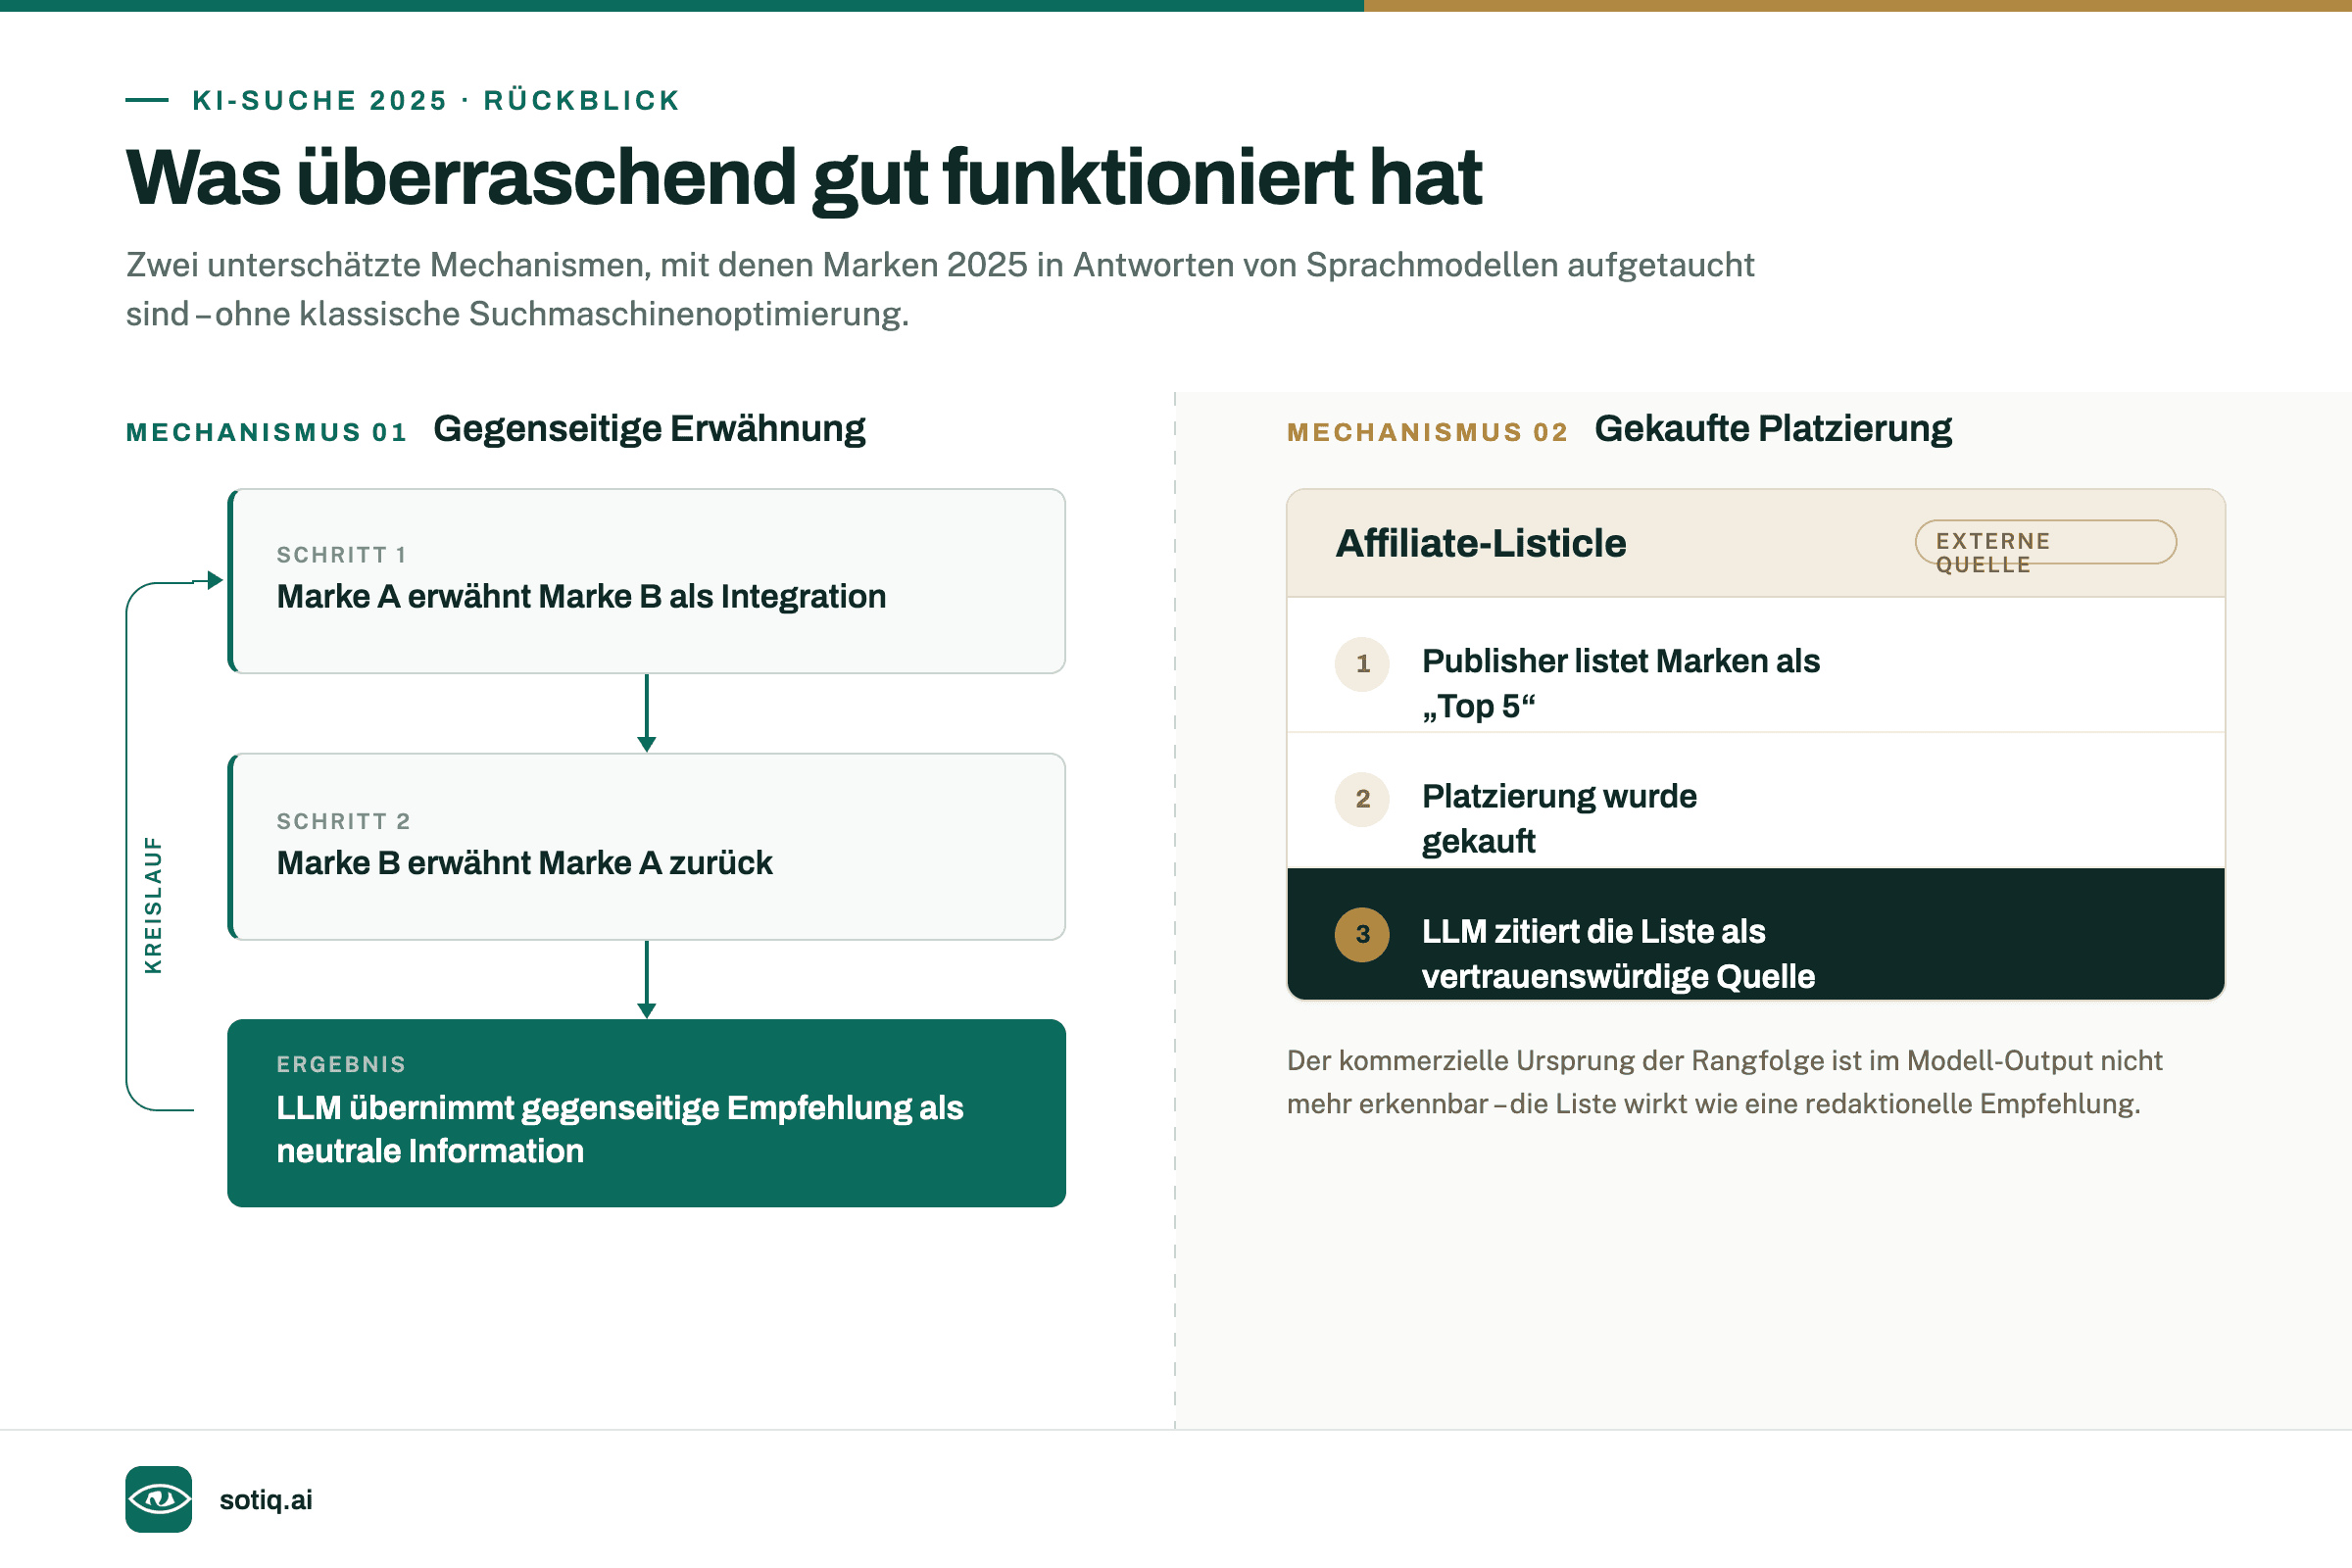Select the numbered circle 1 in Affiliate-Listicle
Viewport: 2352px width, 1568px height.
point(1362,664)
